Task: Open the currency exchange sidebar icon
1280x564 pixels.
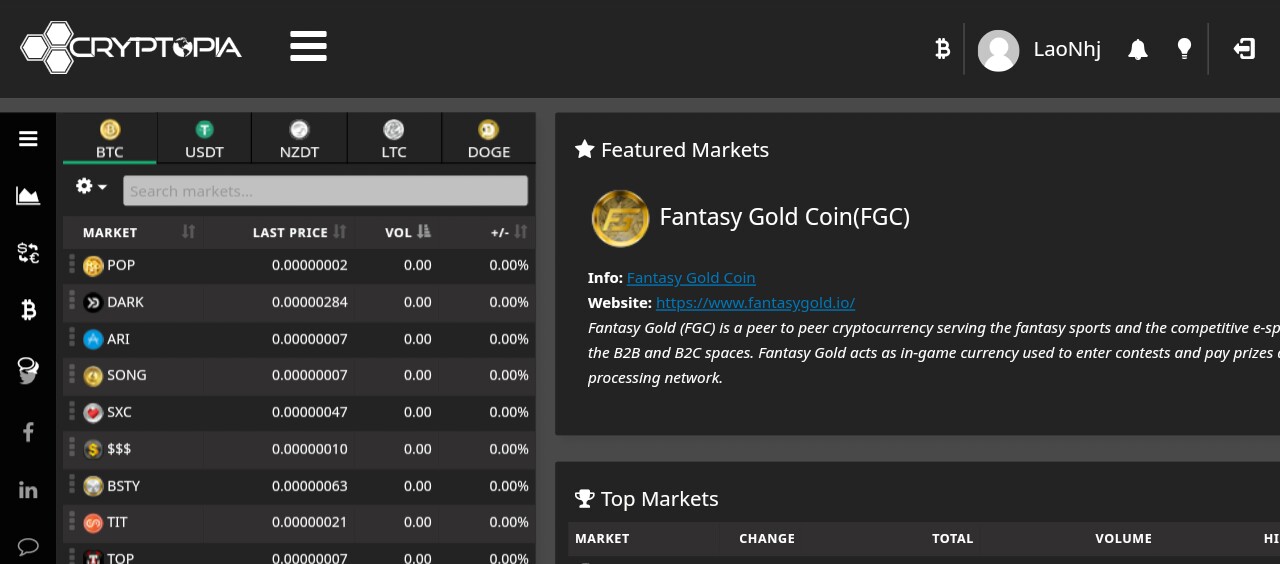Action: [28, 253]
